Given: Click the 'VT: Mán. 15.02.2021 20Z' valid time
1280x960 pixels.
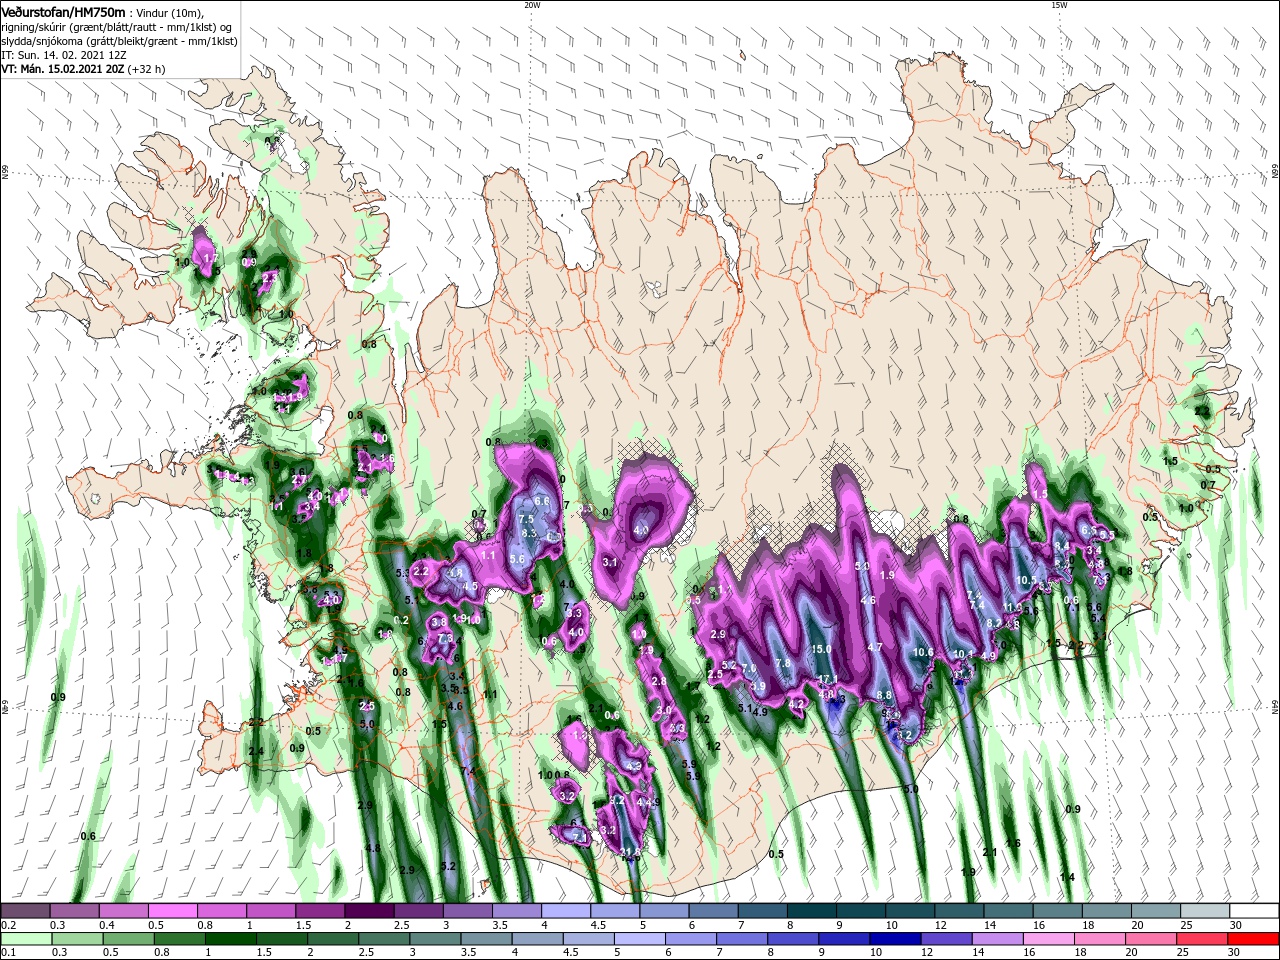Looking at the screenshot, I should pyautogui.click(x=62, y=69).
